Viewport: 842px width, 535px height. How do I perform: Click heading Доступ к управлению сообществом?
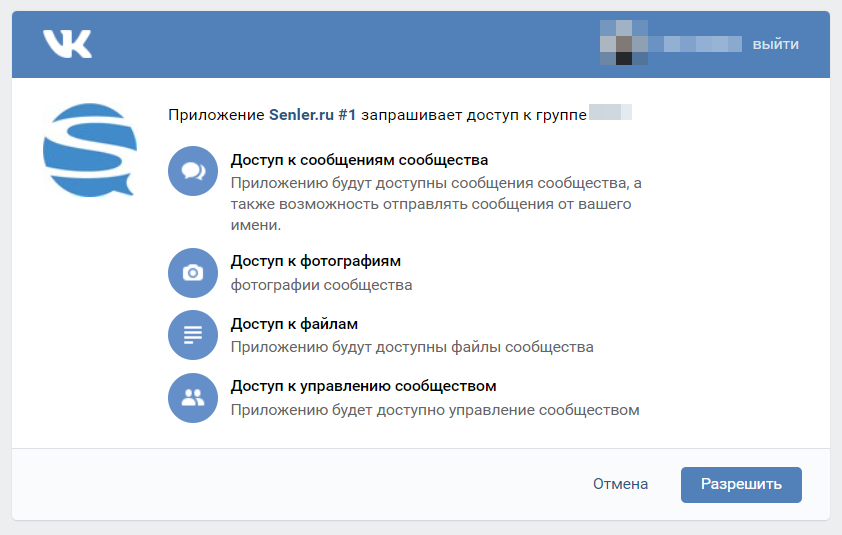[364, 386]
